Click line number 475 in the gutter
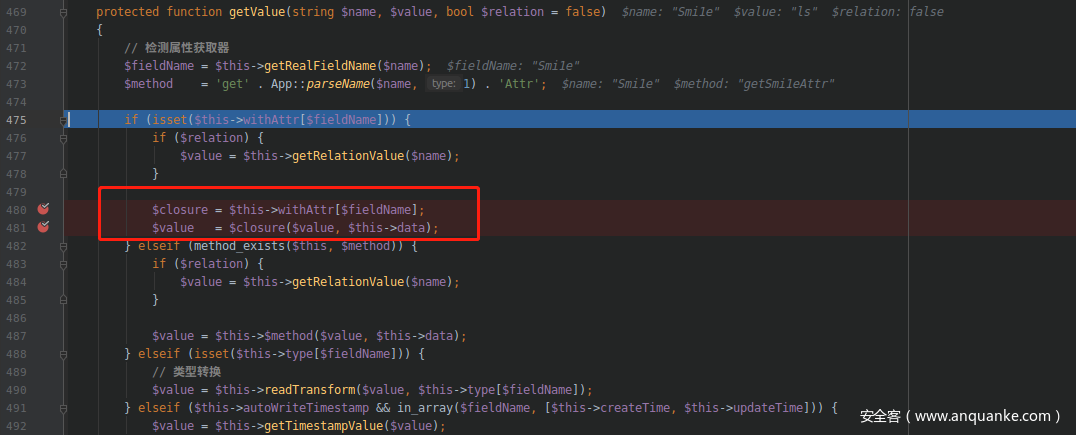1076x435 pixels. tap(17, 120)
